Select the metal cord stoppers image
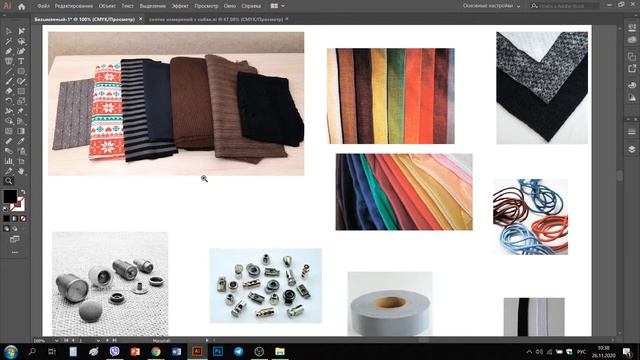The image size is (640, 360). 266,286
